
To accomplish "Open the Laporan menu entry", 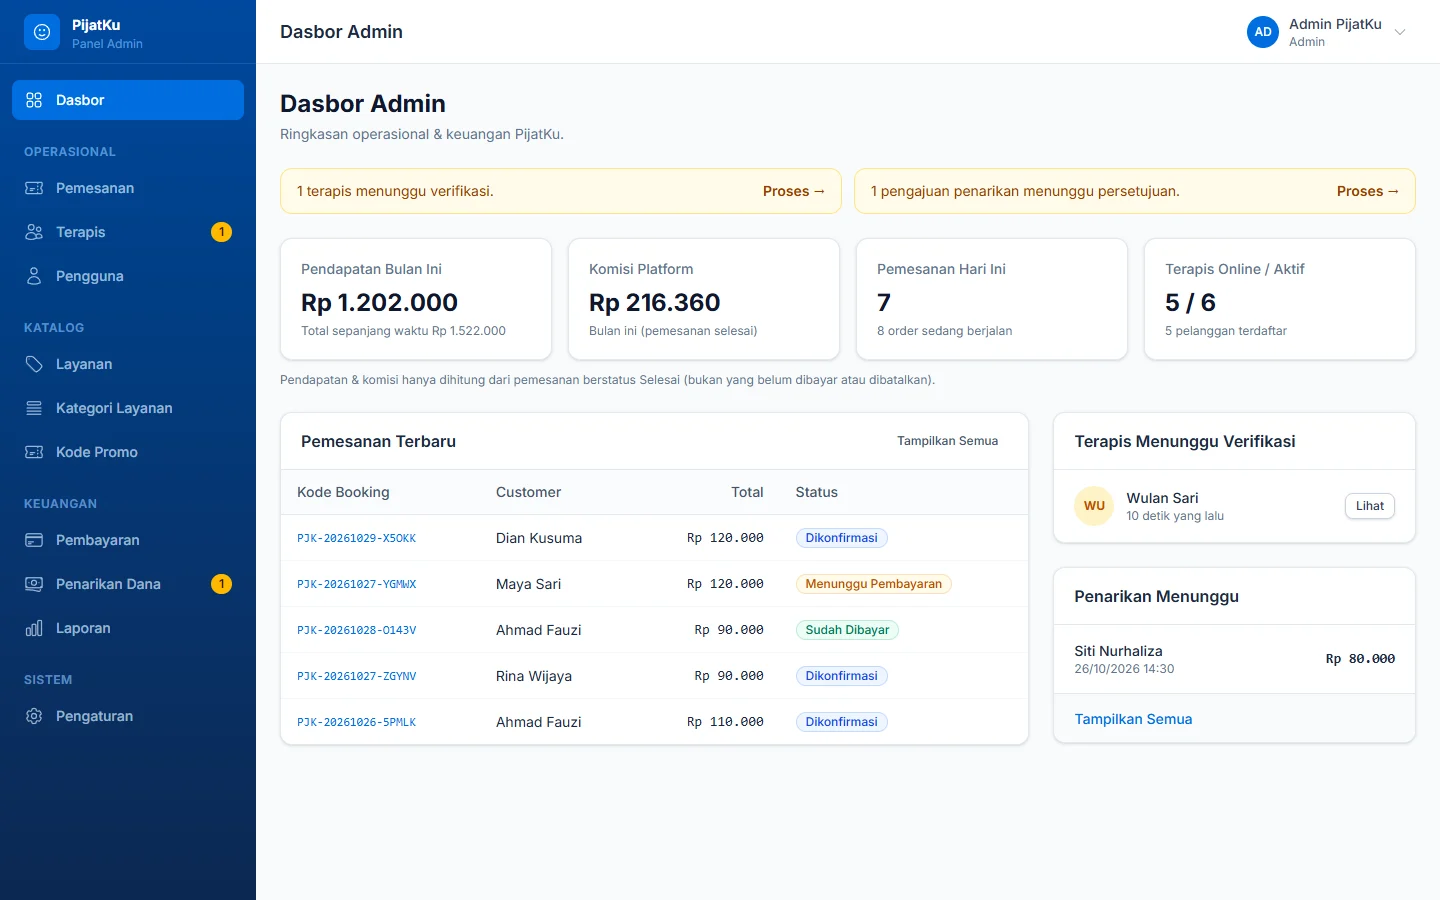I will click(x=128, y=628).
